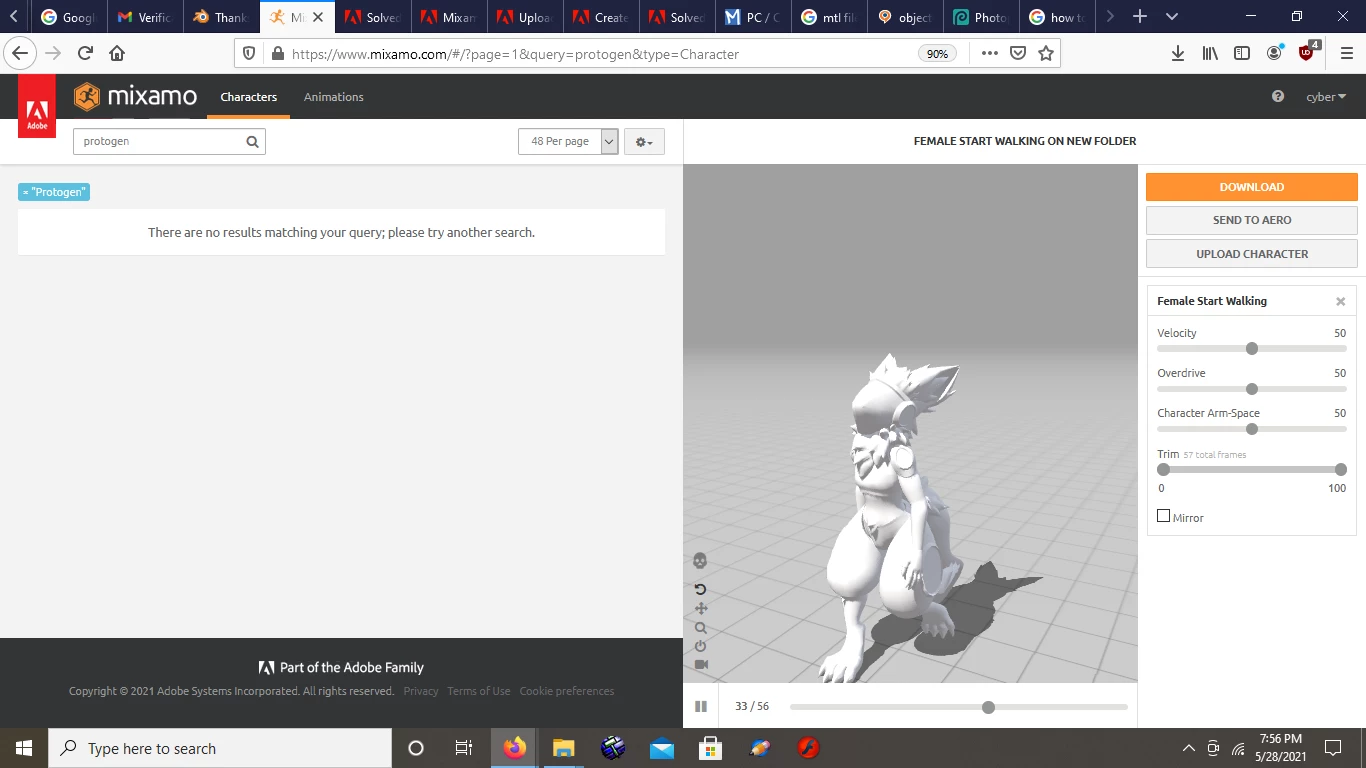Remove the "Protogen" search filter tag

pyautogui.click(x=54, y=192)
